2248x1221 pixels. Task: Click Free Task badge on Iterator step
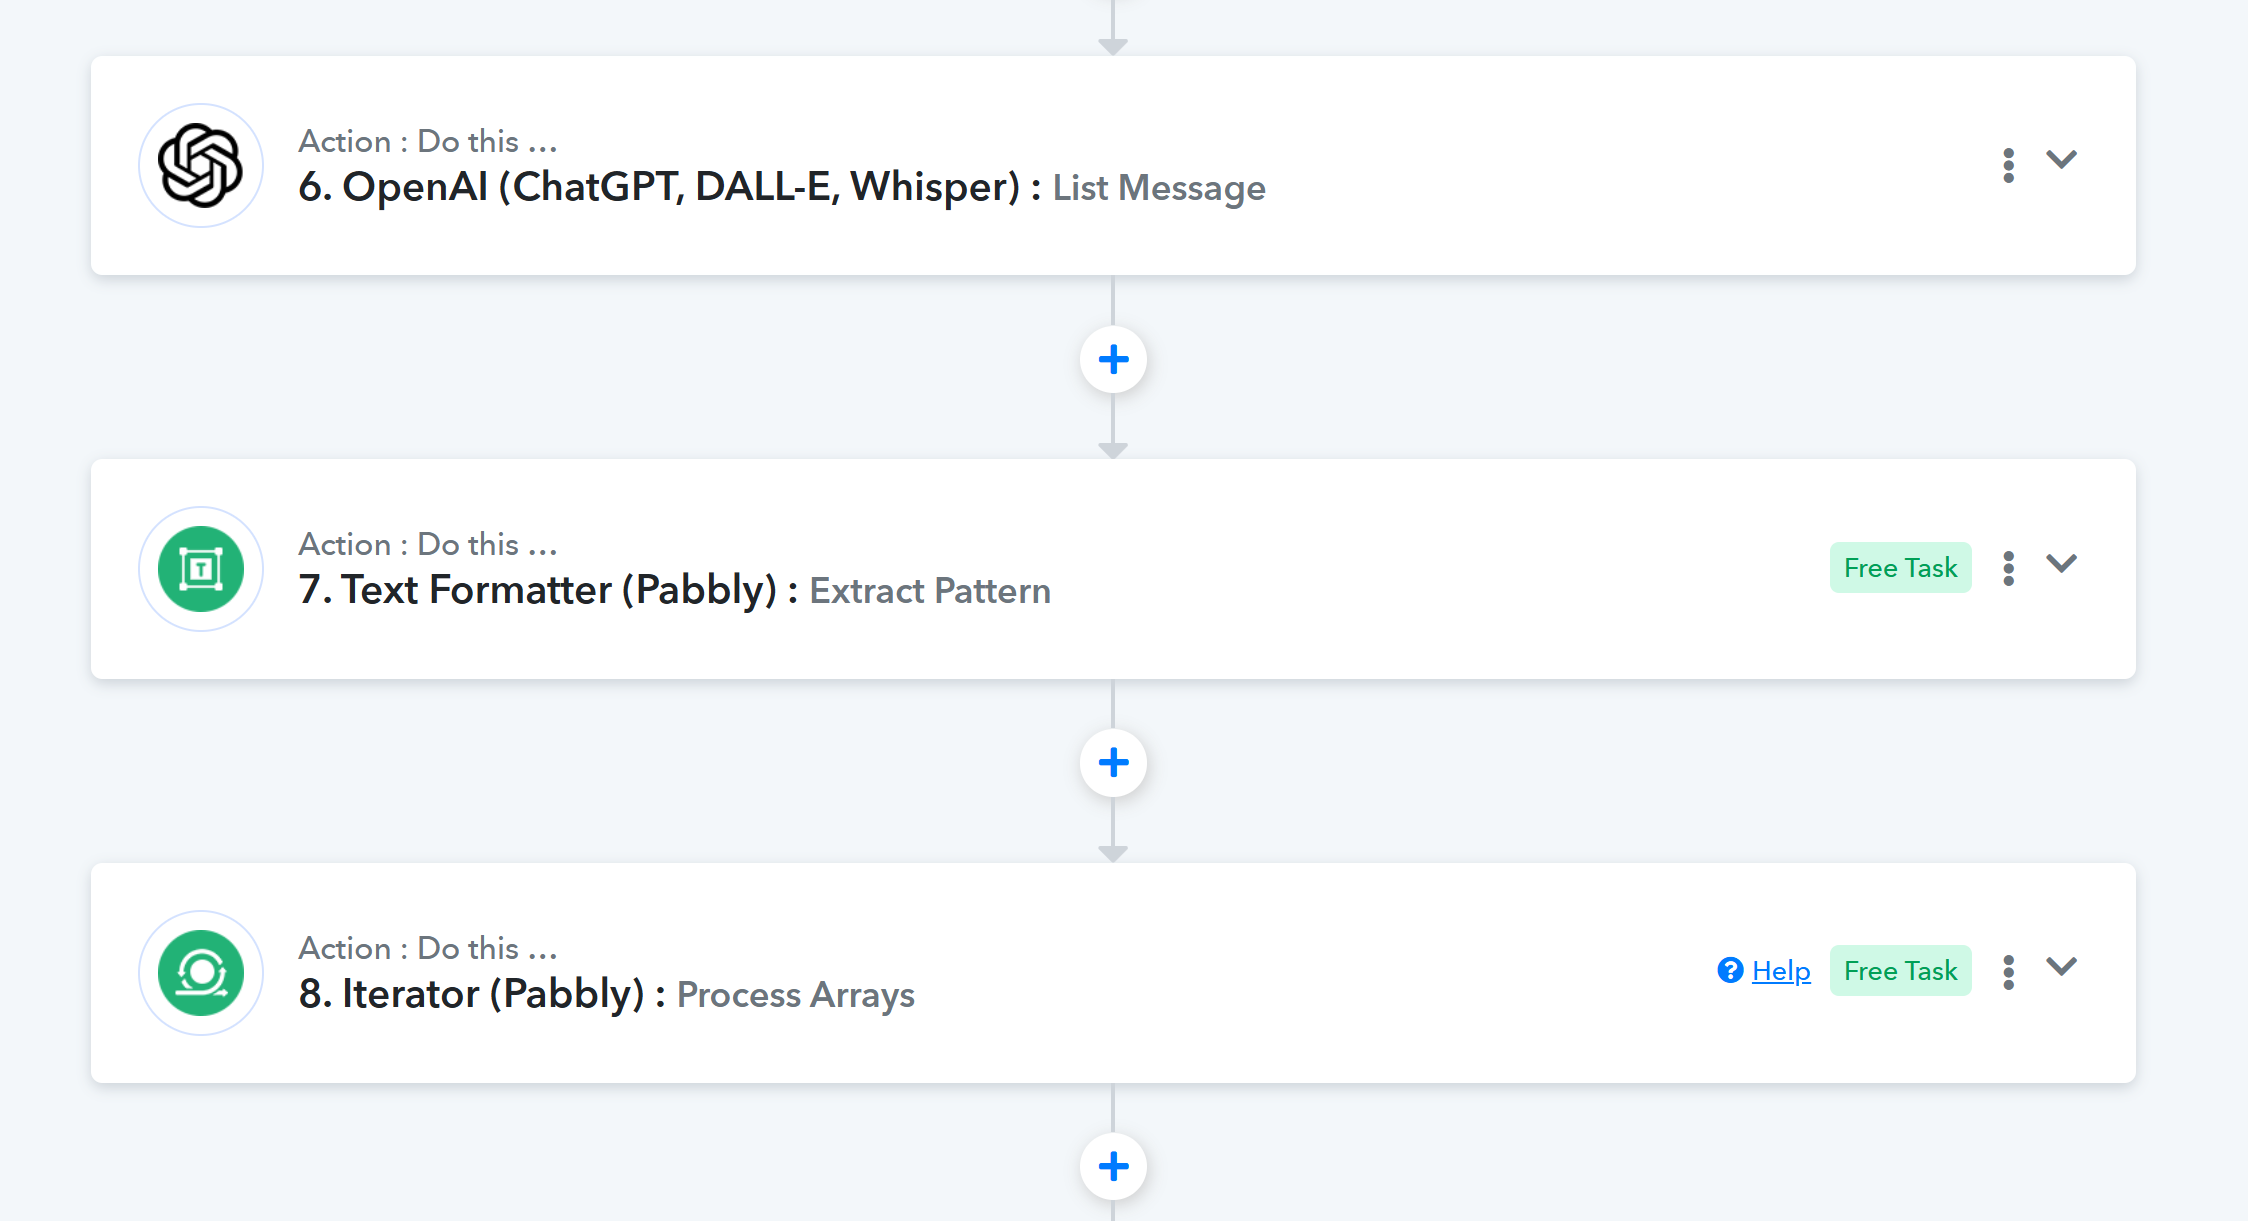1900,971
